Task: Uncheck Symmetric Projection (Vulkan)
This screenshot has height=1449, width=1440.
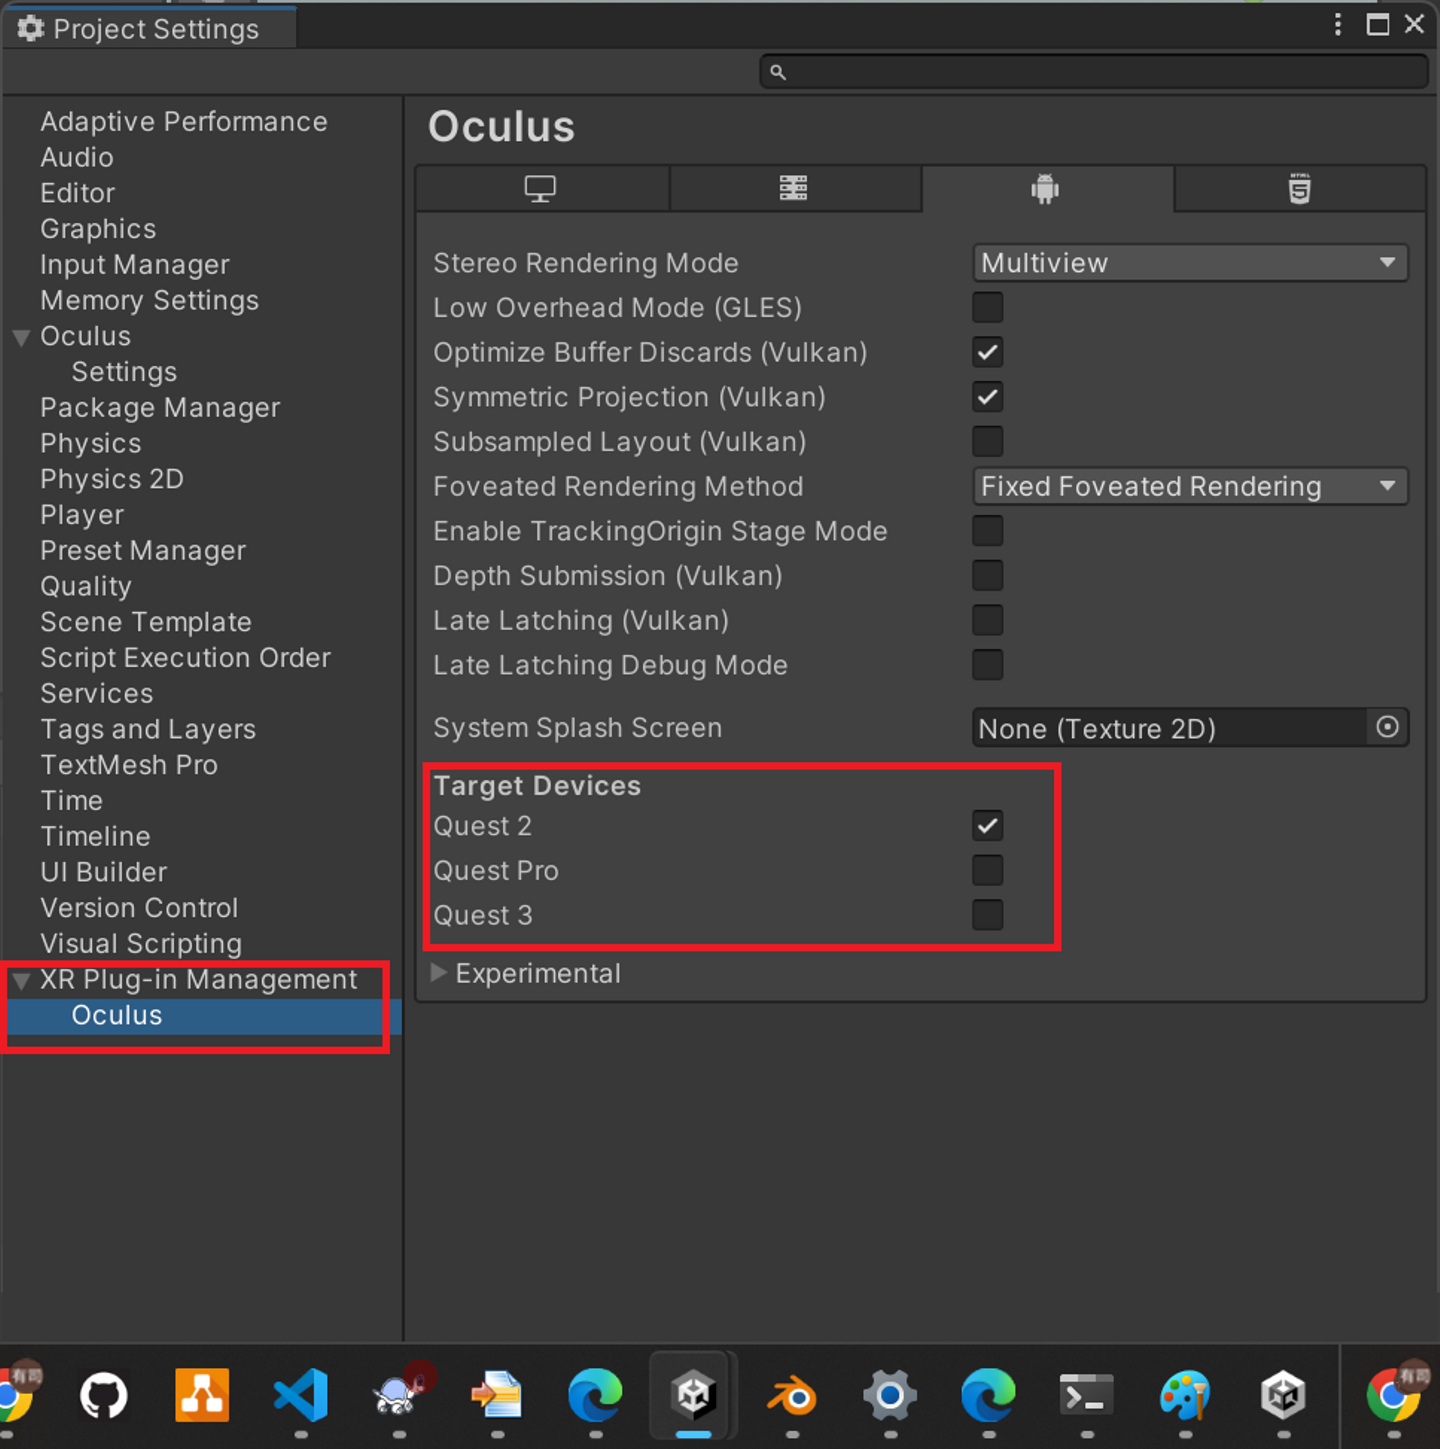Action: pyautogui.click(x=987, y=397)
